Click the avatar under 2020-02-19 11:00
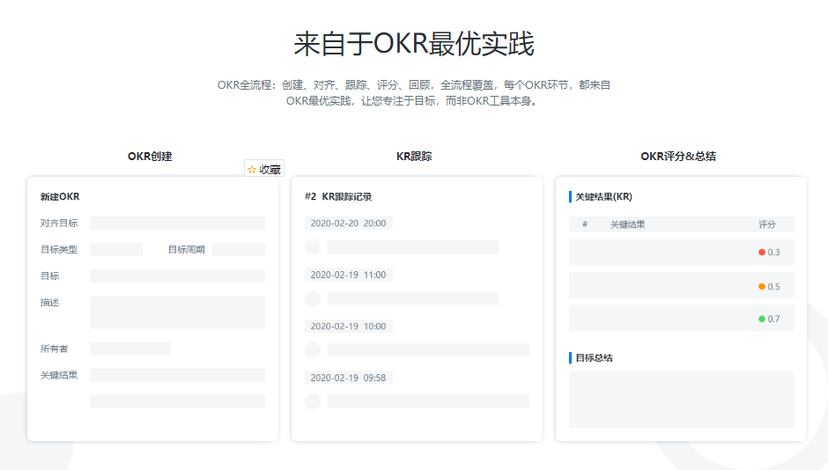The width and height of the screenshot is (828, 470). point(313,298)
